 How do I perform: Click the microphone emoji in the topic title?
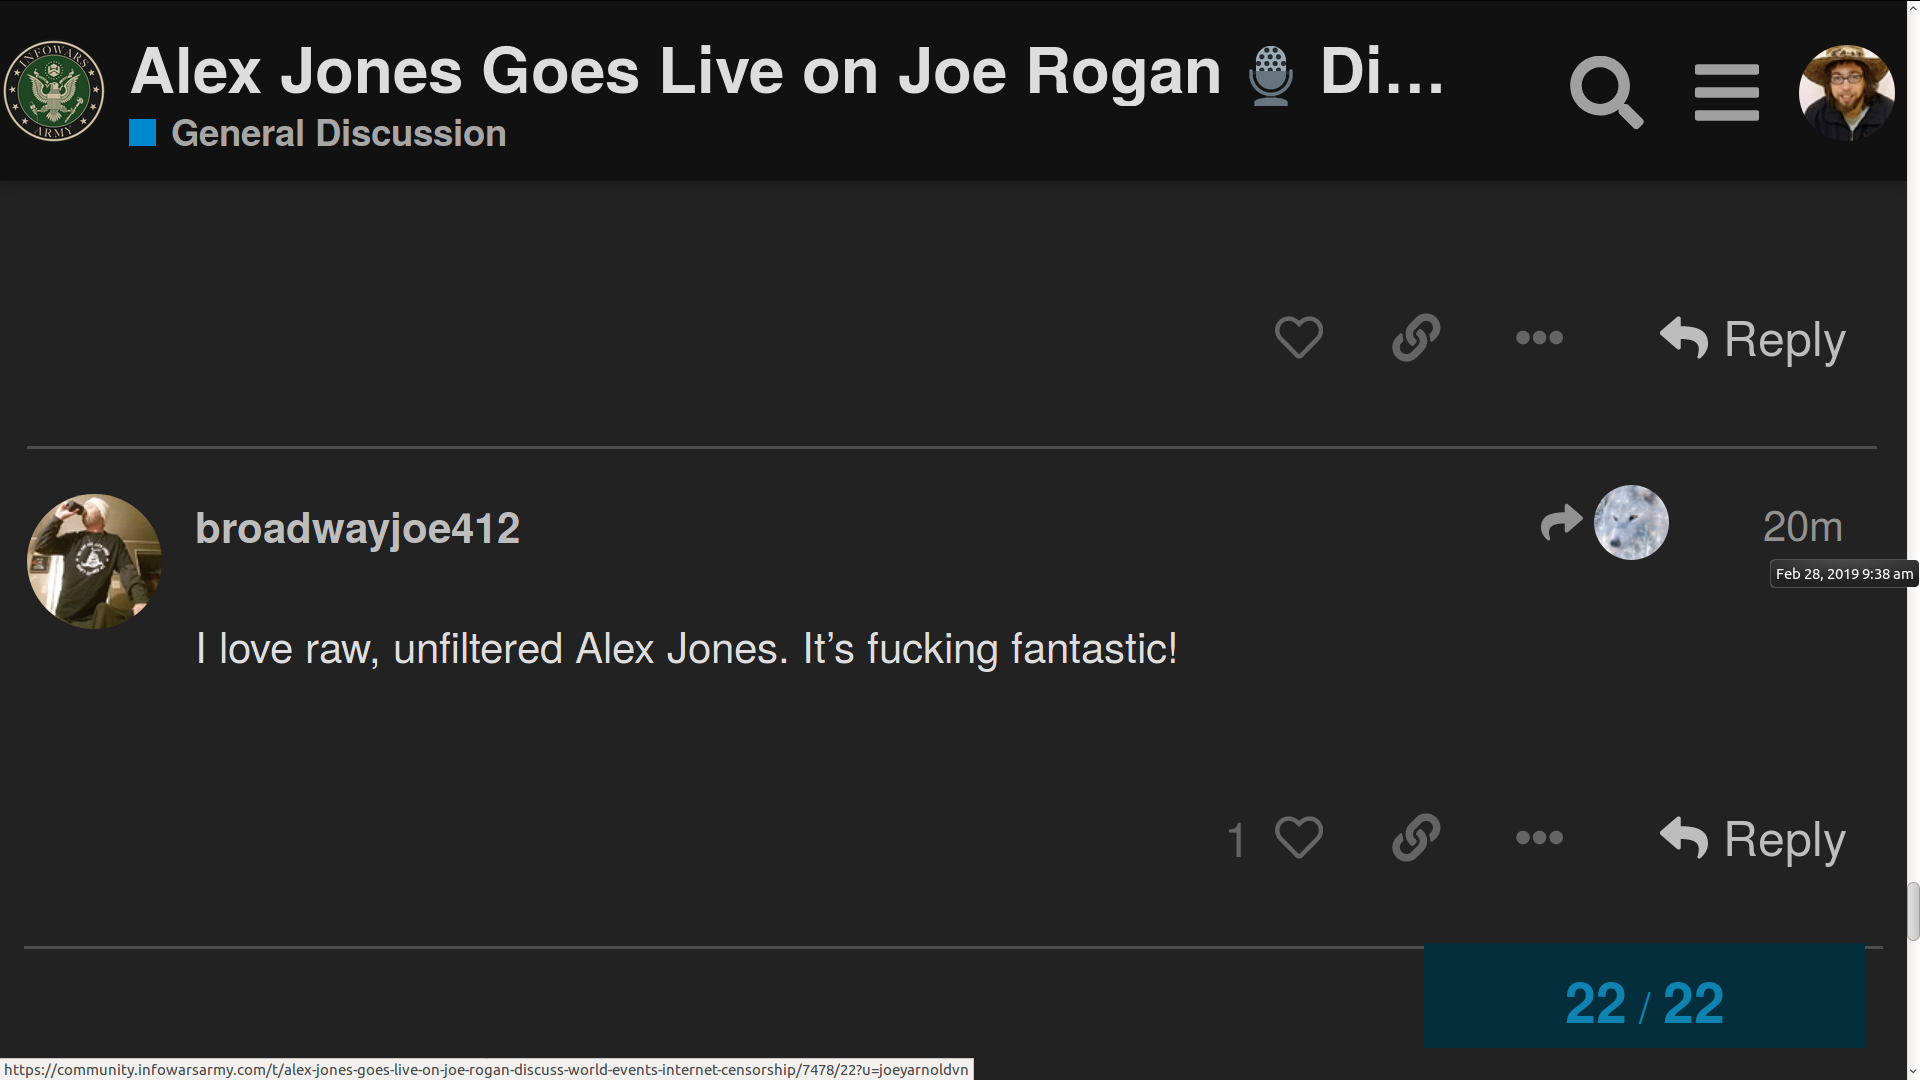click(1271, 75)
